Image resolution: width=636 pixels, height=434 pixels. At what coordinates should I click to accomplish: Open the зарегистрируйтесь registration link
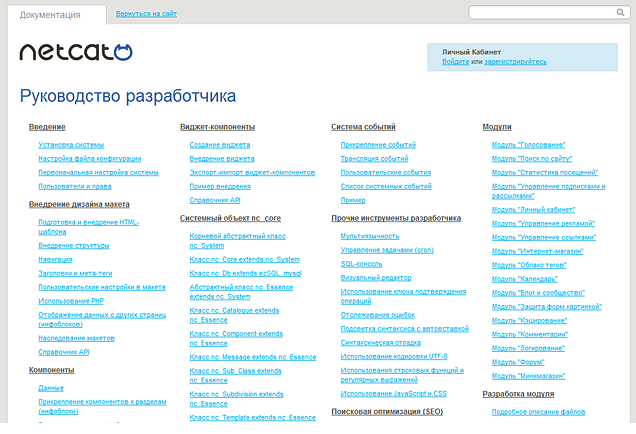click(x=515, y=62)
